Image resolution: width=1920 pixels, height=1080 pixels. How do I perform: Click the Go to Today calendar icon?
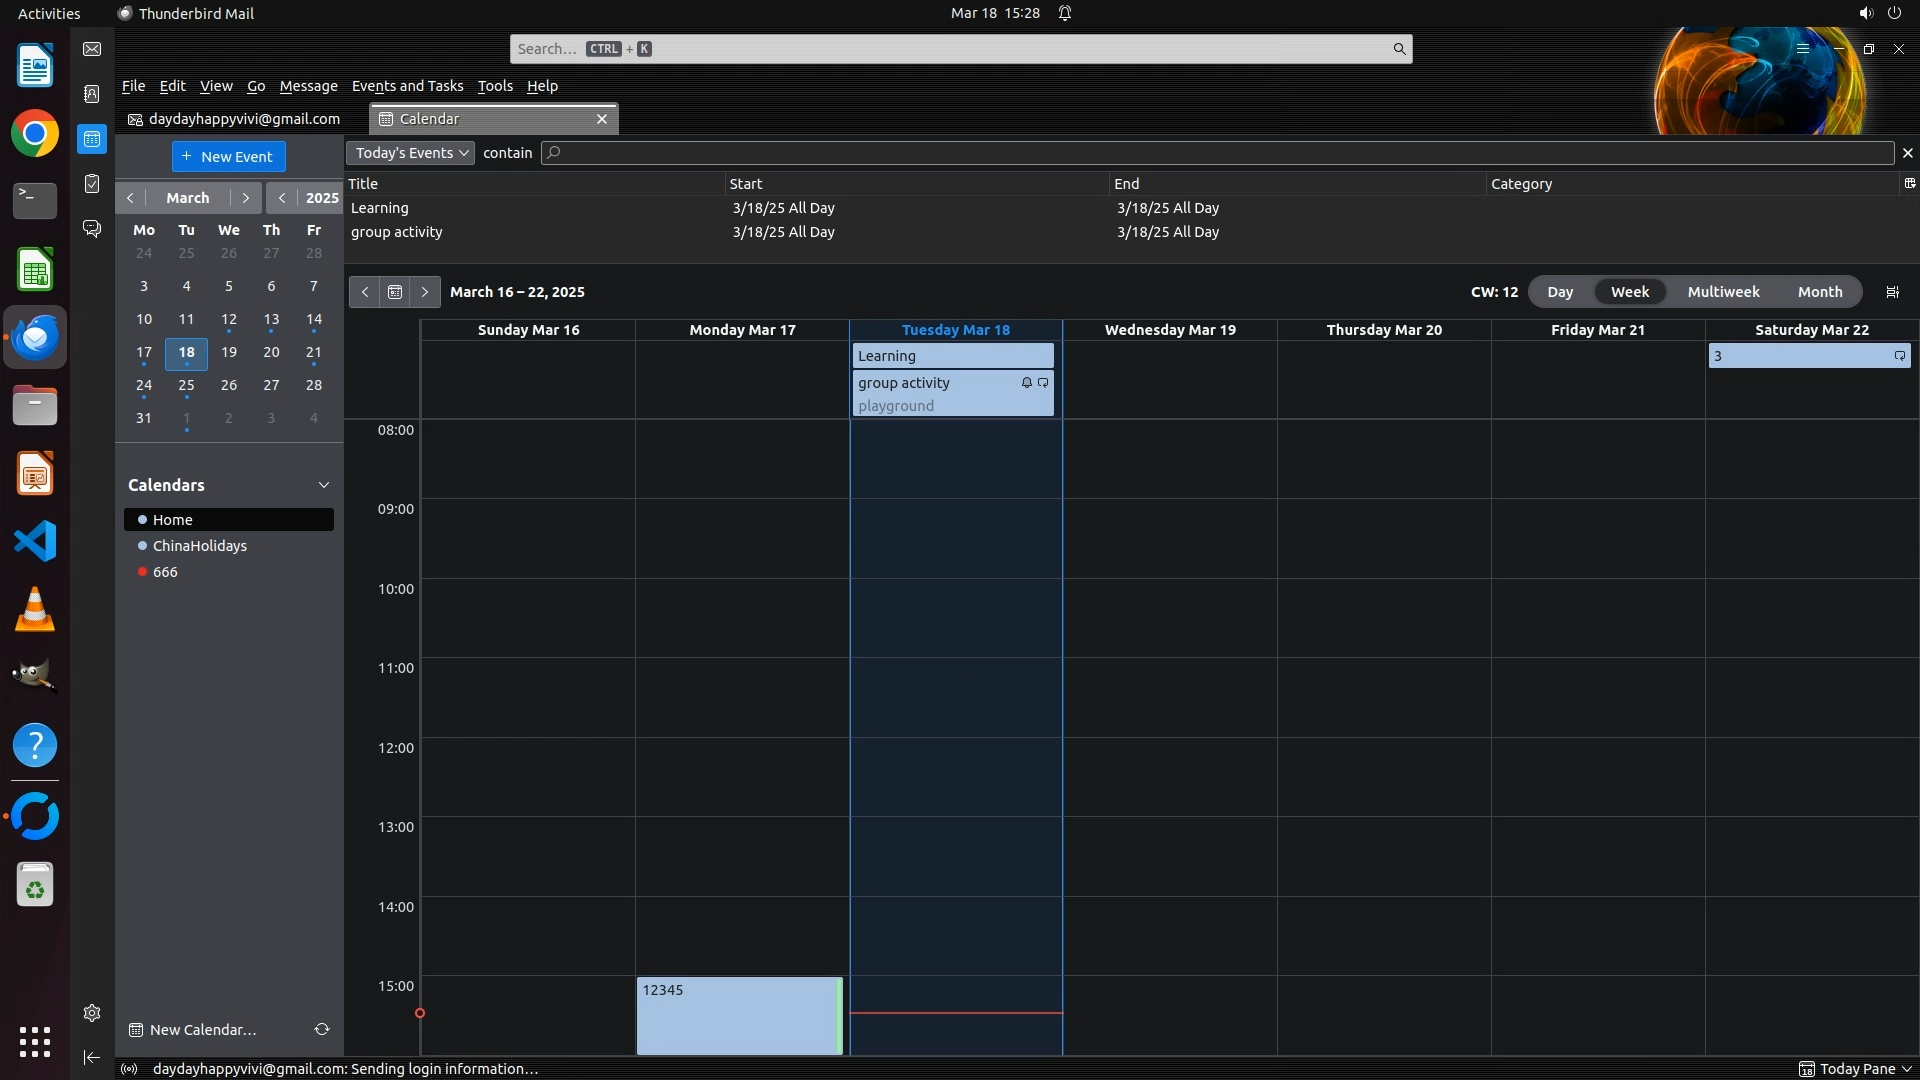(395, 292)
